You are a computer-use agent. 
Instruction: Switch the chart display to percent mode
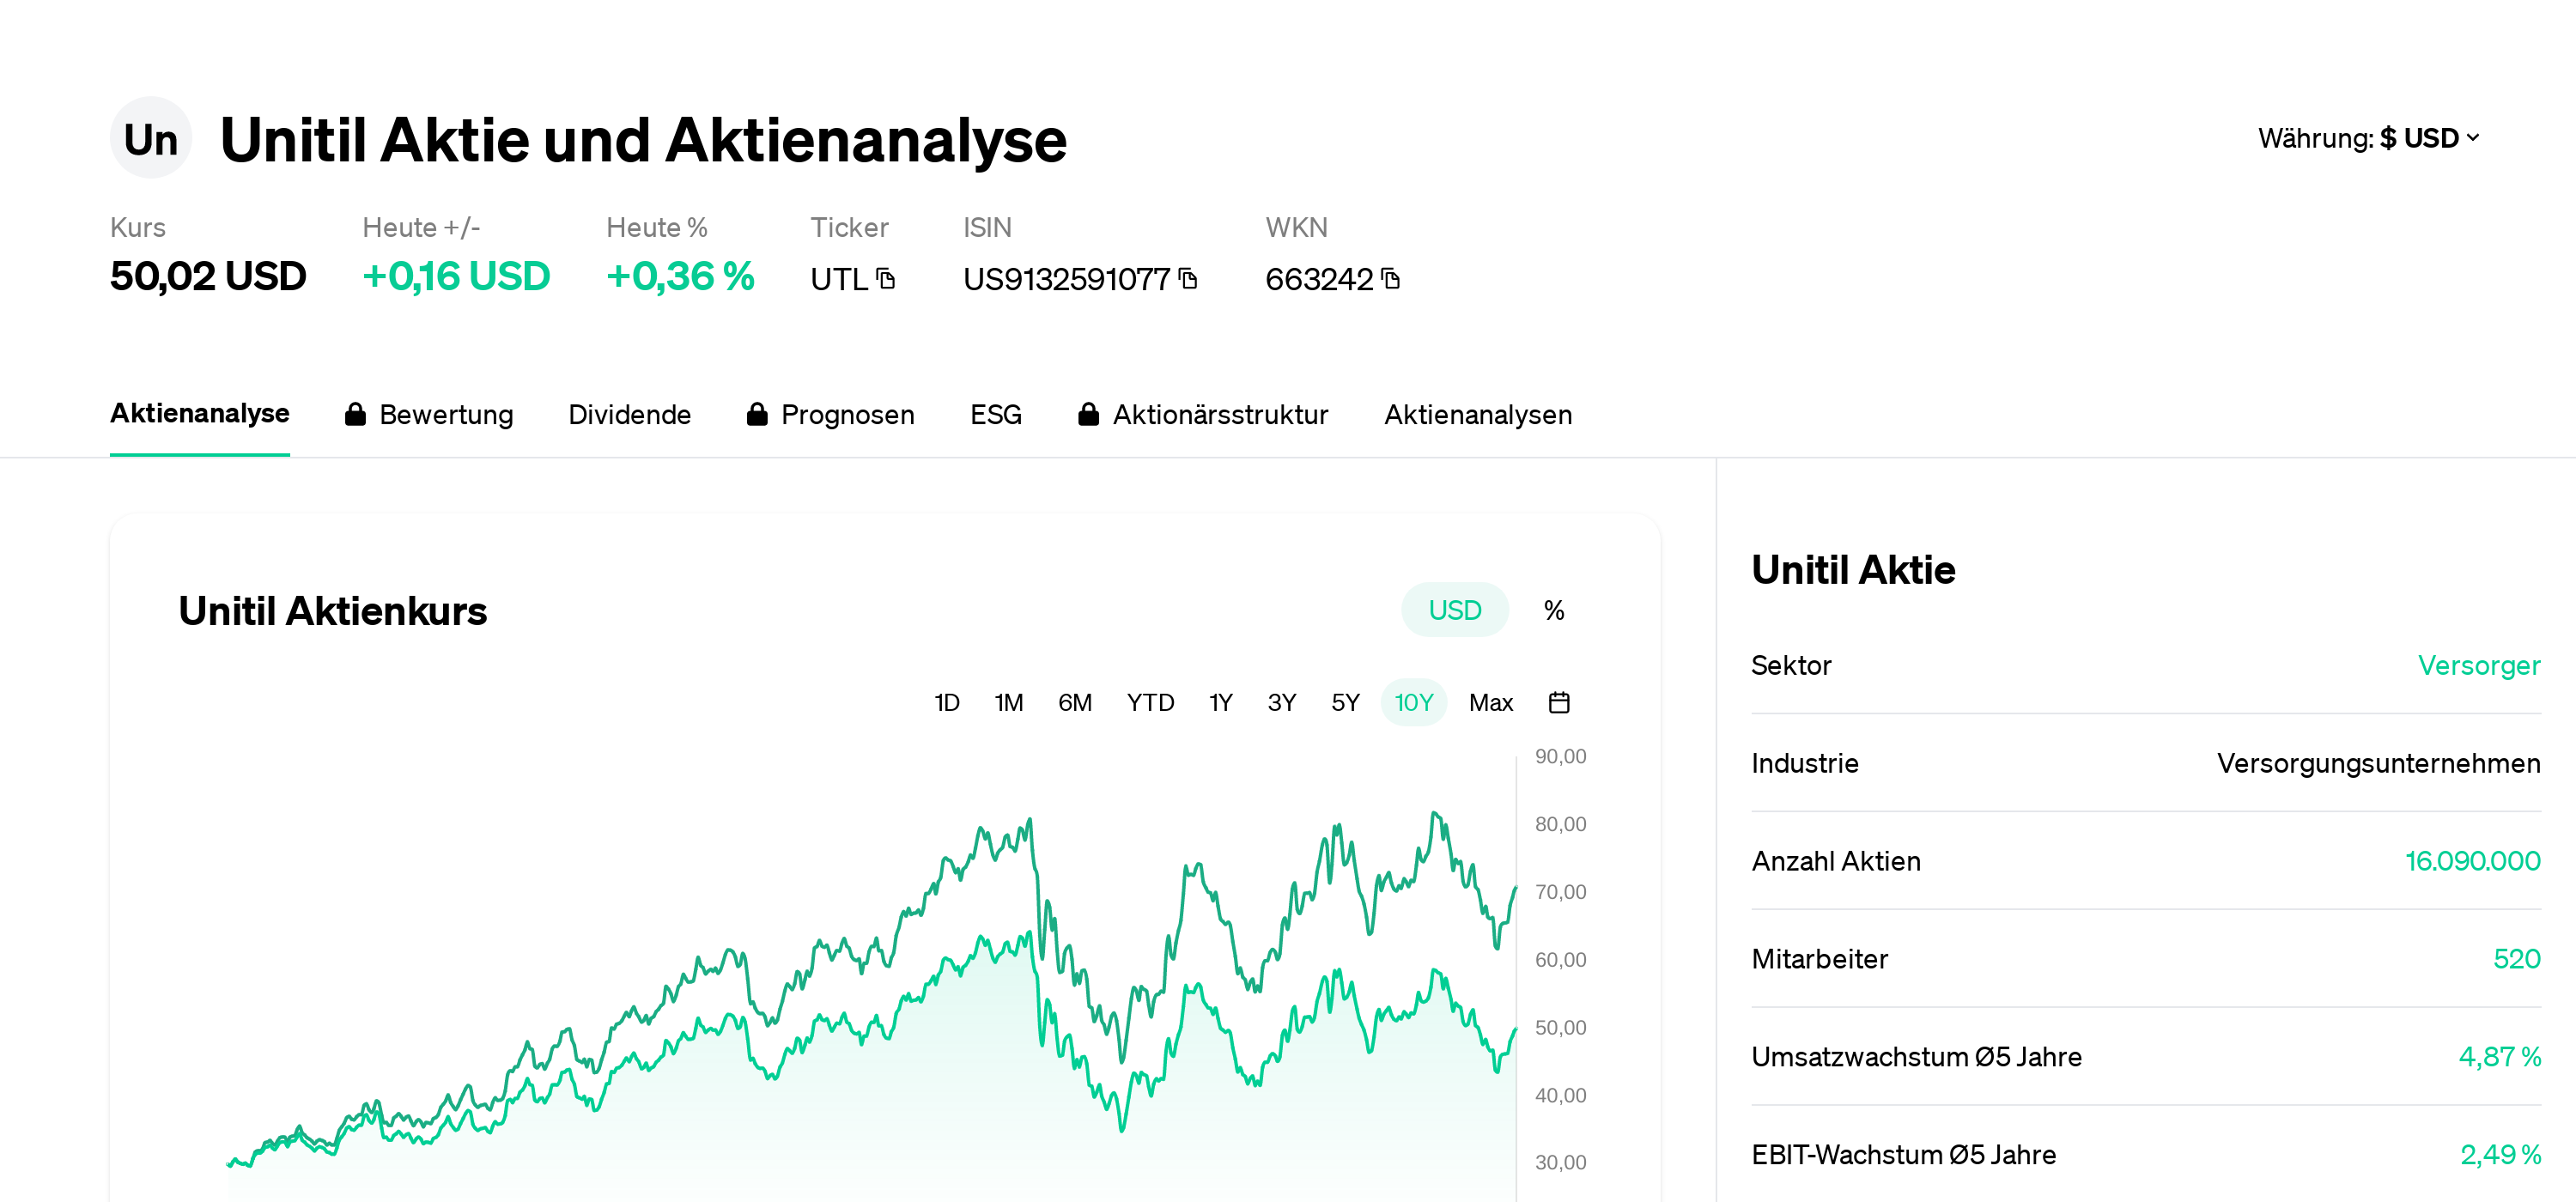[x=1553, y=609]
